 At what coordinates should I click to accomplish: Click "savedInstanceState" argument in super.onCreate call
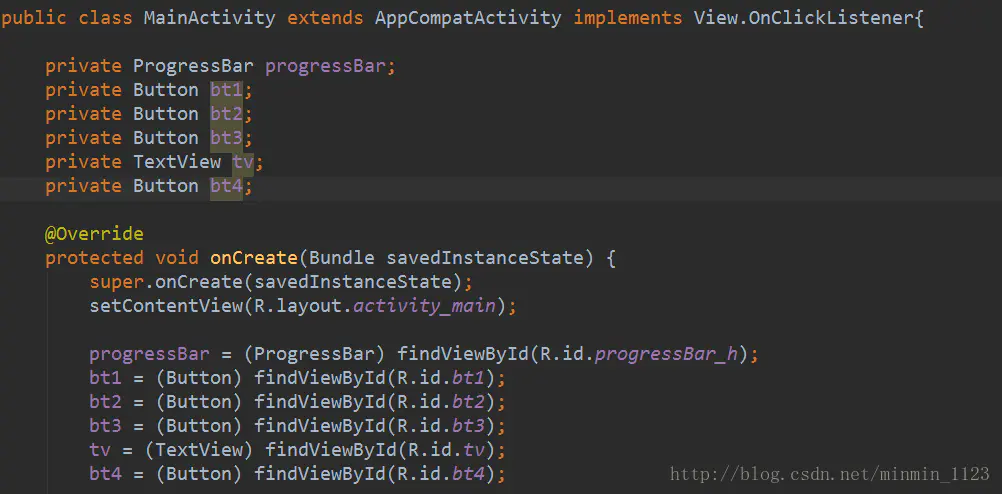pos(352,282)
